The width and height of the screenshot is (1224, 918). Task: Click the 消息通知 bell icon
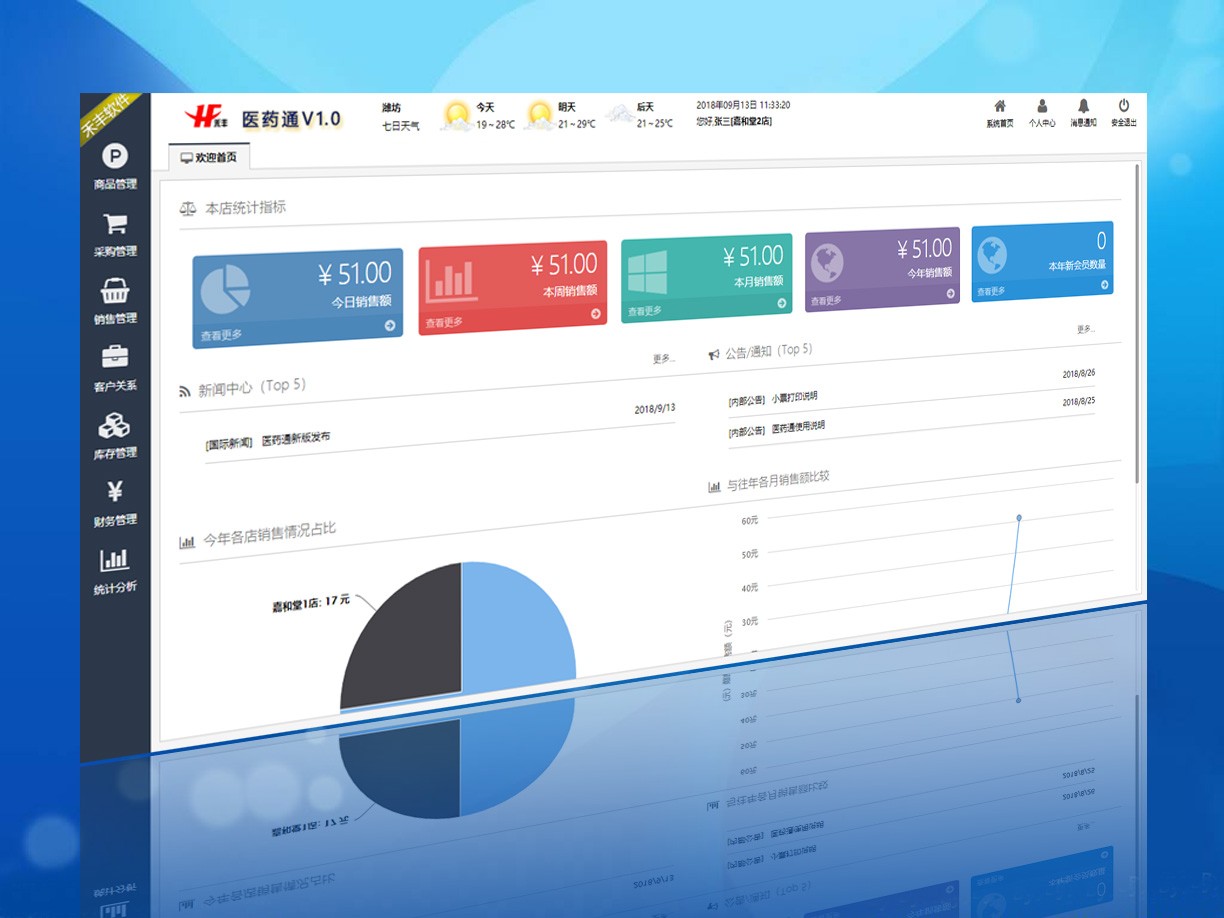click(x=1083, y=106)
